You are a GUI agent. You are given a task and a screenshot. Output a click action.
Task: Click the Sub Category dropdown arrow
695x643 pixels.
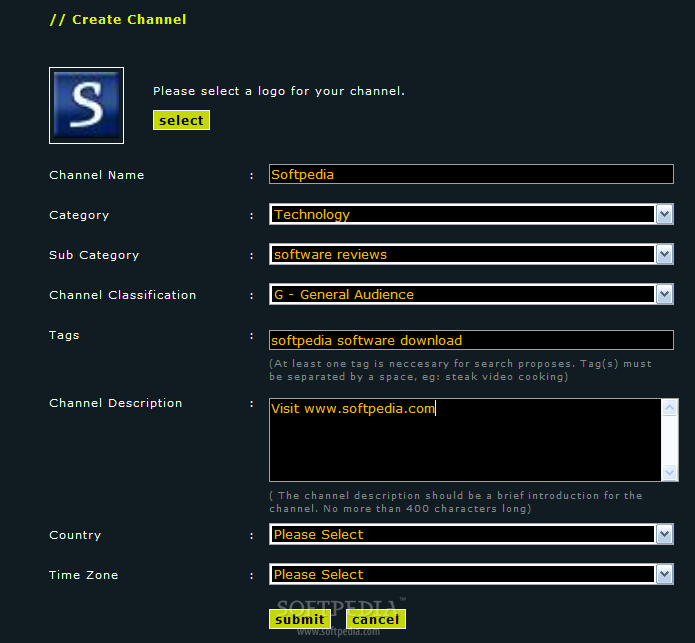(664, 254)
